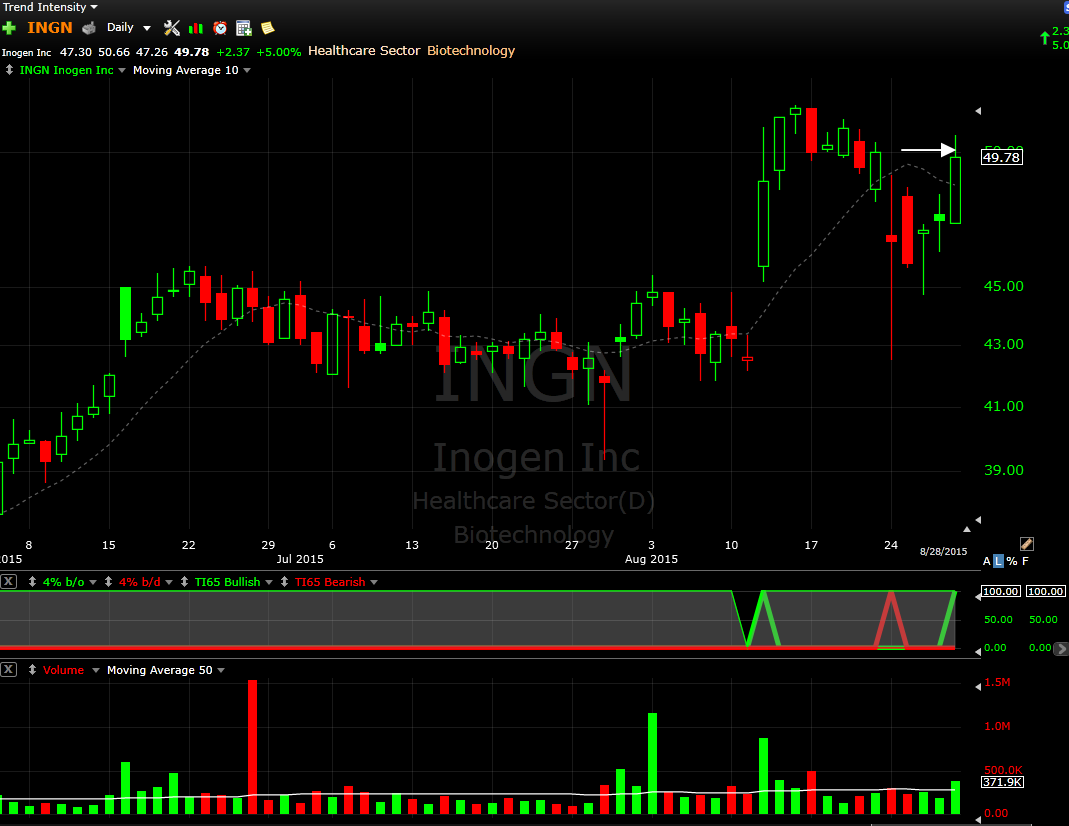
Task: Open the TI65 Bearish indicator dropdown
Action: 374,582
